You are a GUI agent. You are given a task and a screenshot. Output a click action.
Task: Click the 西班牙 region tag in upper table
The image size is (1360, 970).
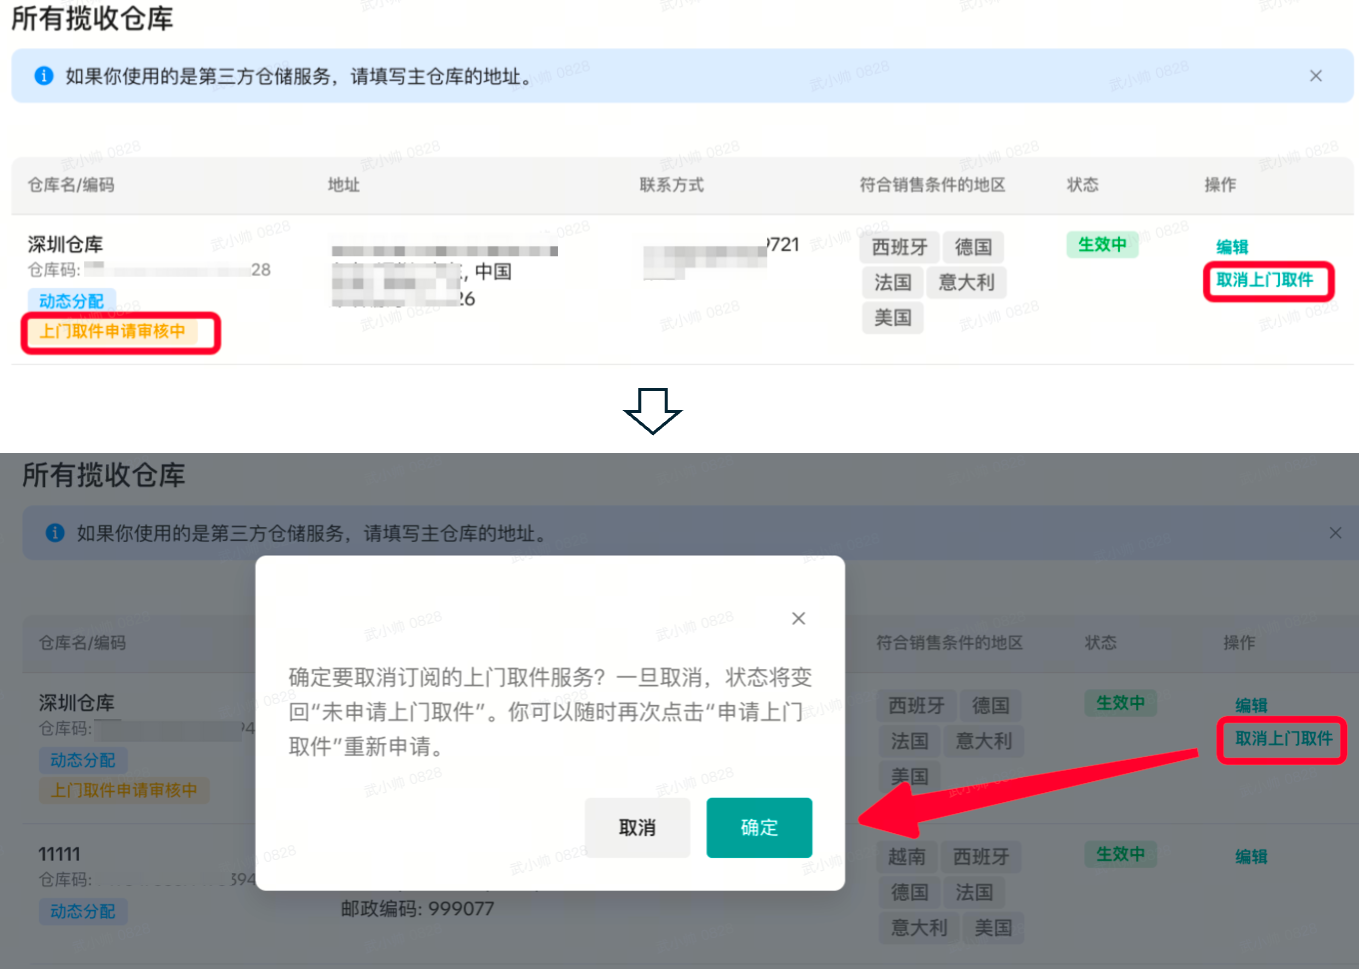coord(899,247)
